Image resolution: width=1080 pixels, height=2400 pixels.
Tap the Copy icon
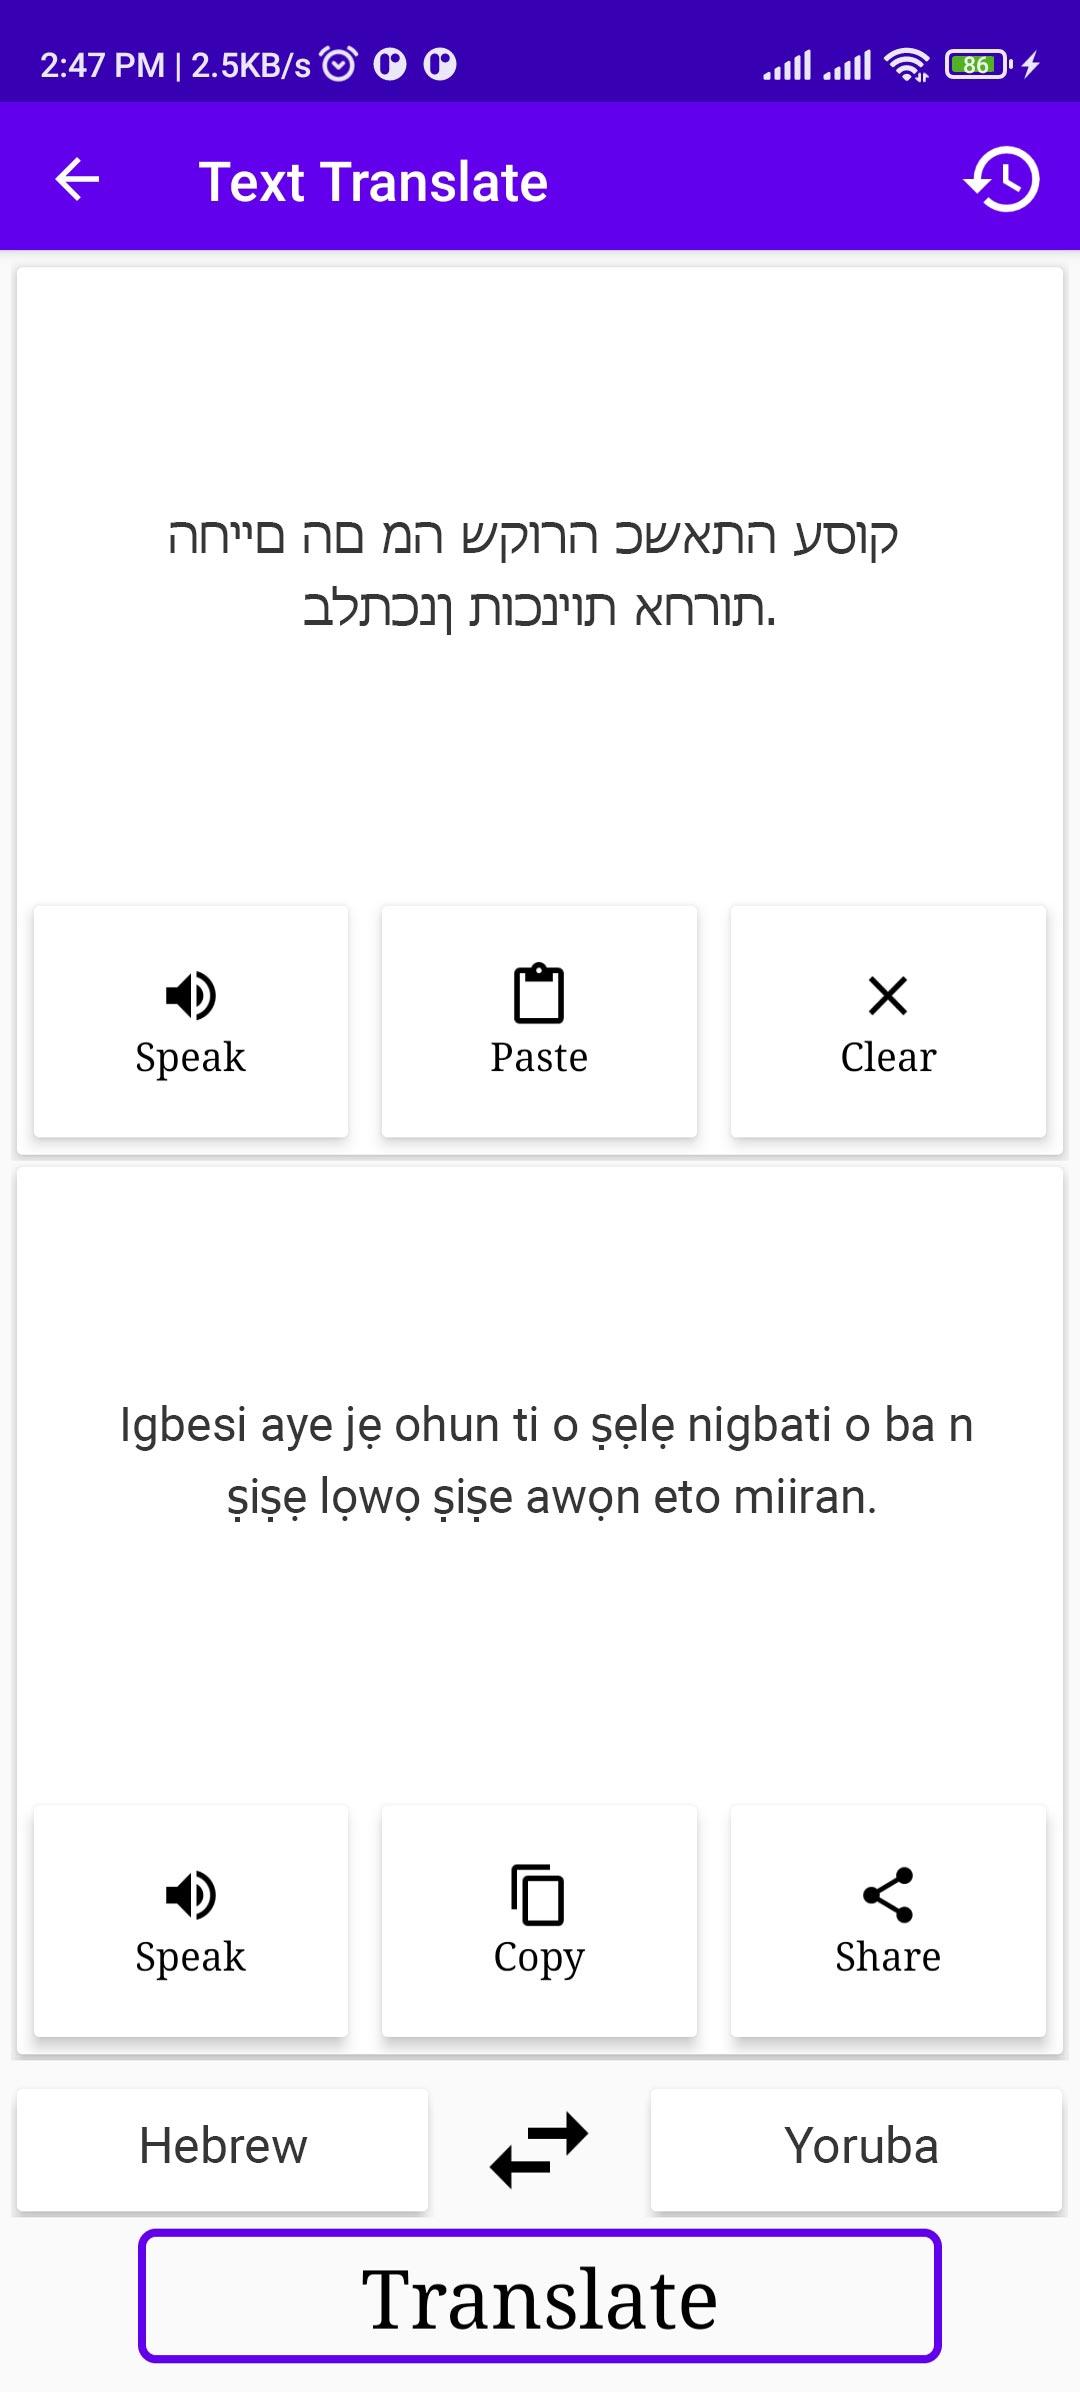539,1894
